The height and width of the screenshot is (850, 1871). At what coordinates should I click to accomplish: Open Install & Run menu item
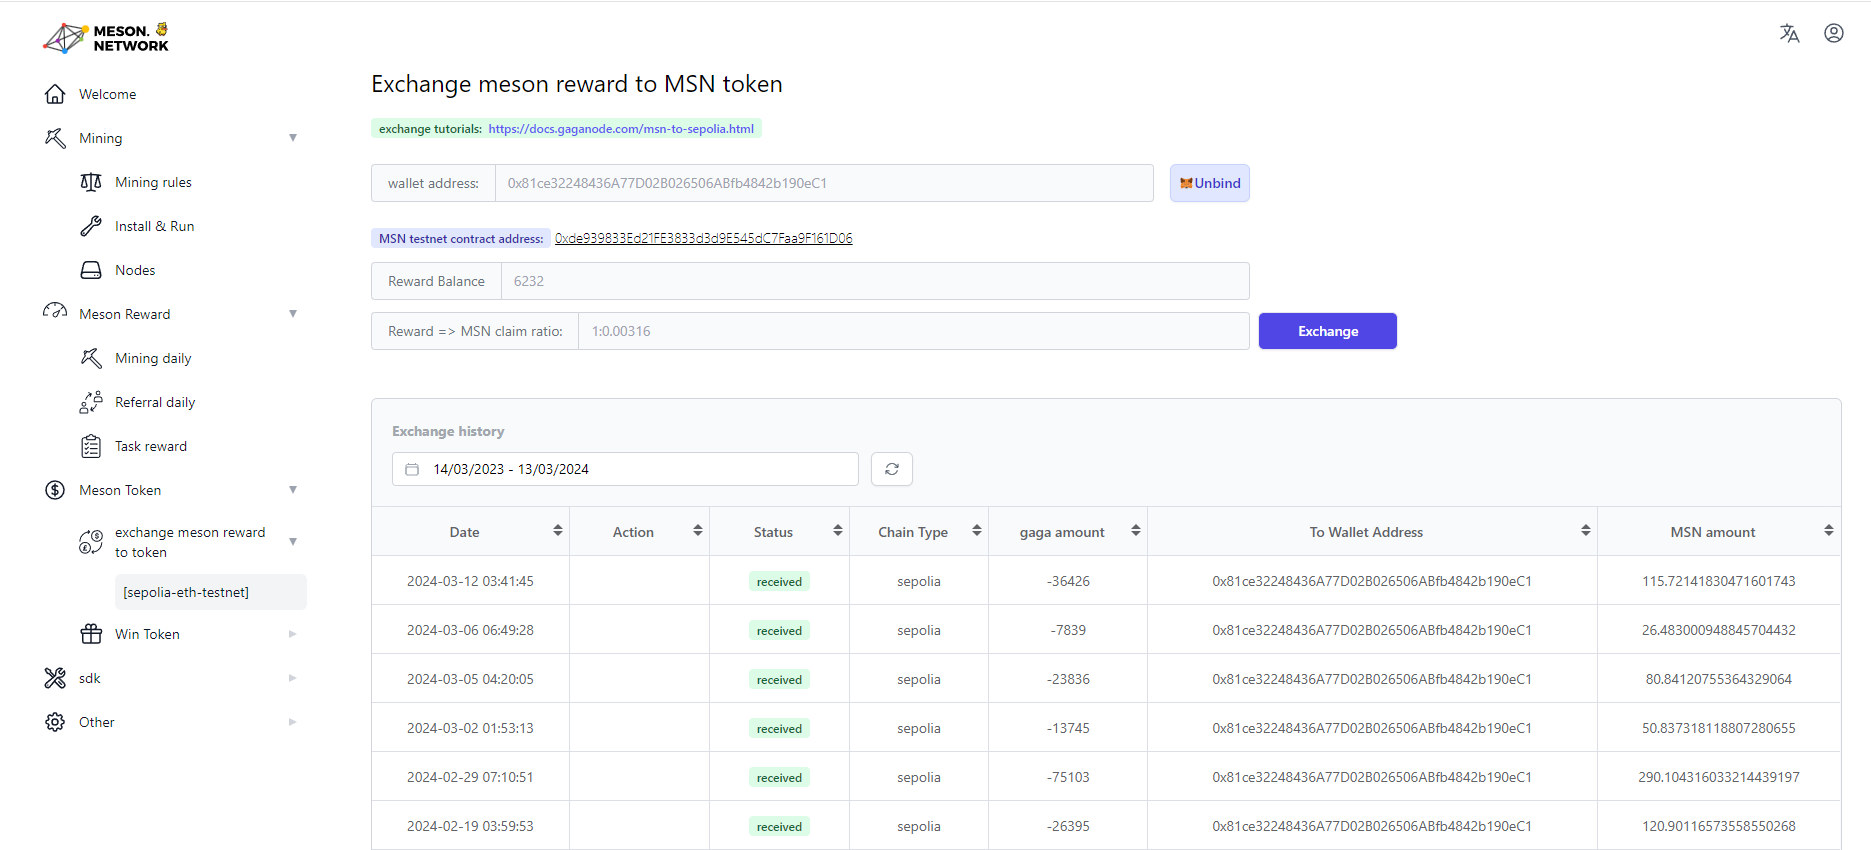[155, 226]
